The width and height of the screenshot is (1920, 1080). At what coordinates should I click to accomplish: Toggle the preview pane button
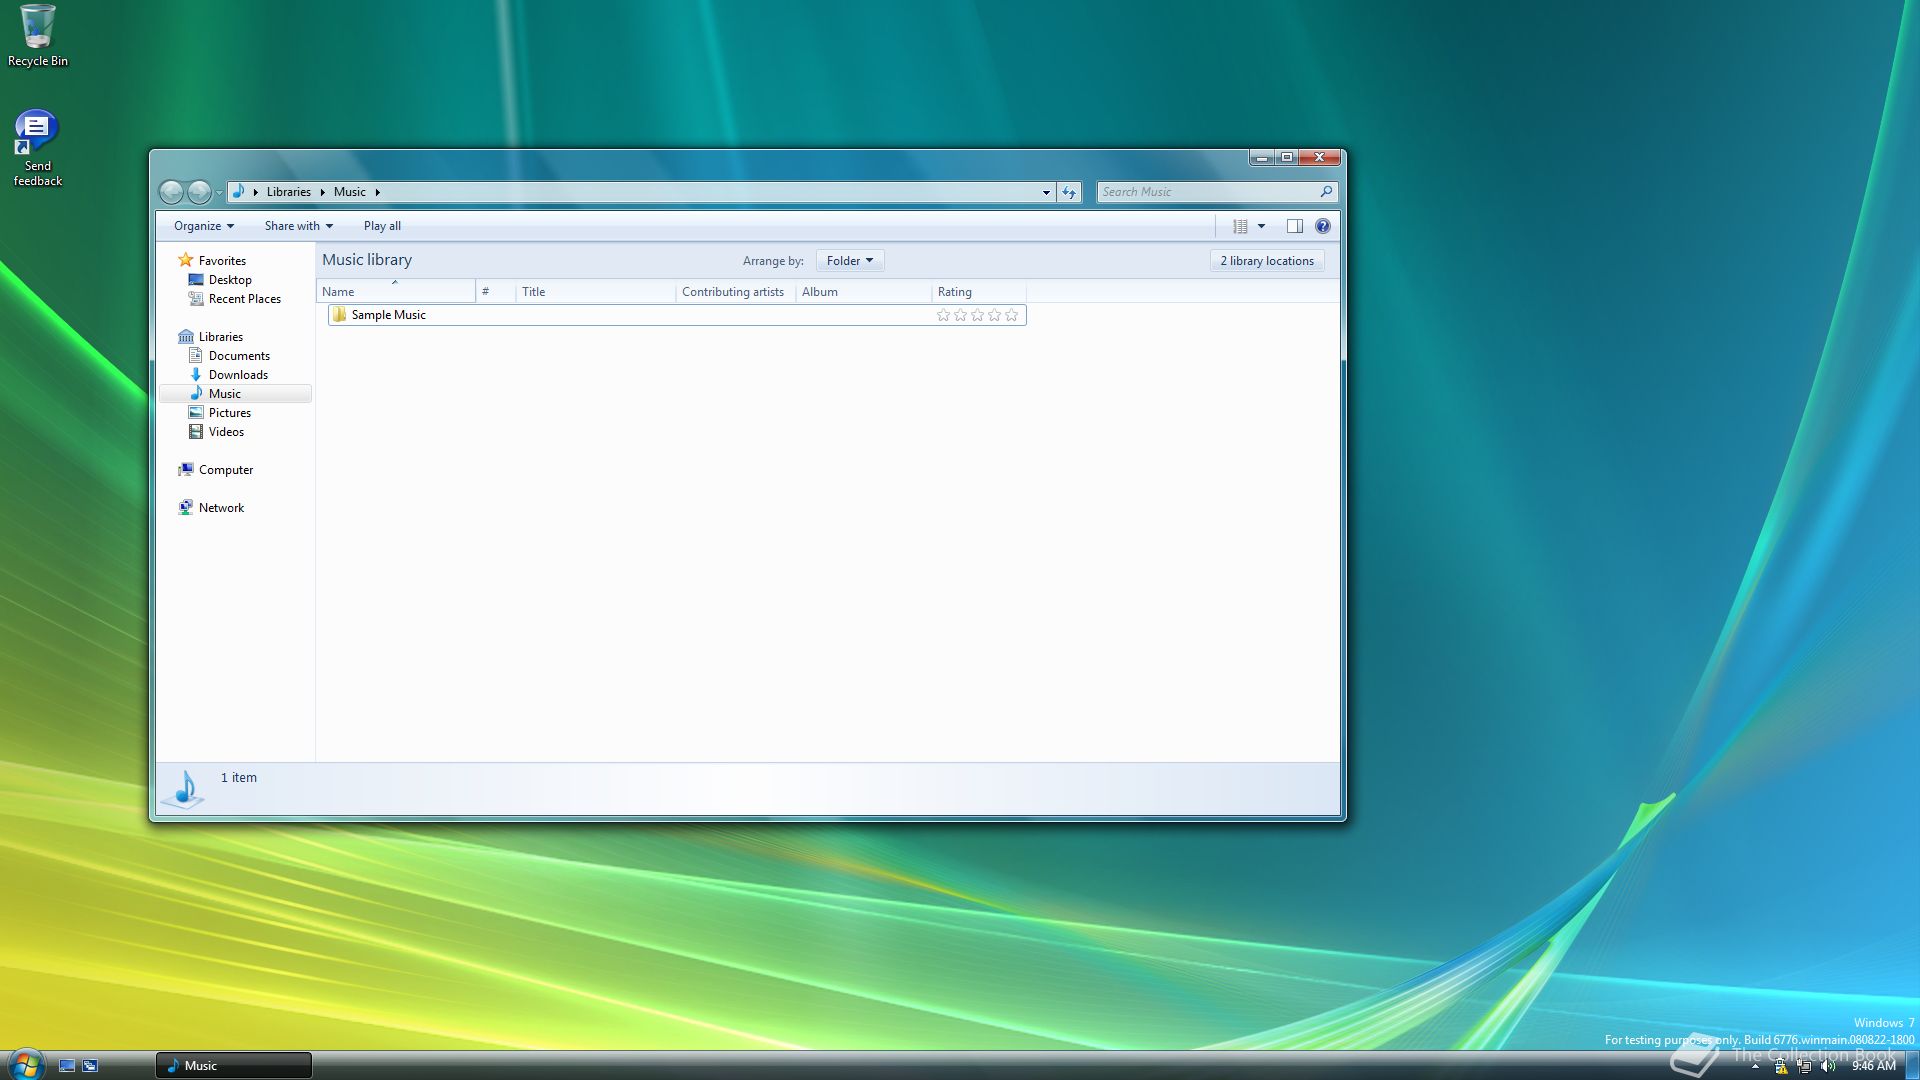[1294, 226]
